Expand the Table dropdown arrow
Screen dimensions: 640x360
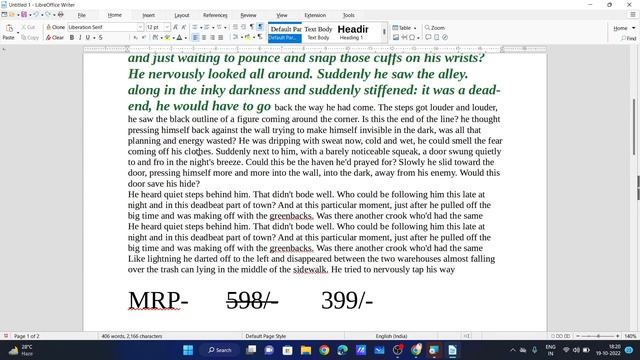coord(415,28)
